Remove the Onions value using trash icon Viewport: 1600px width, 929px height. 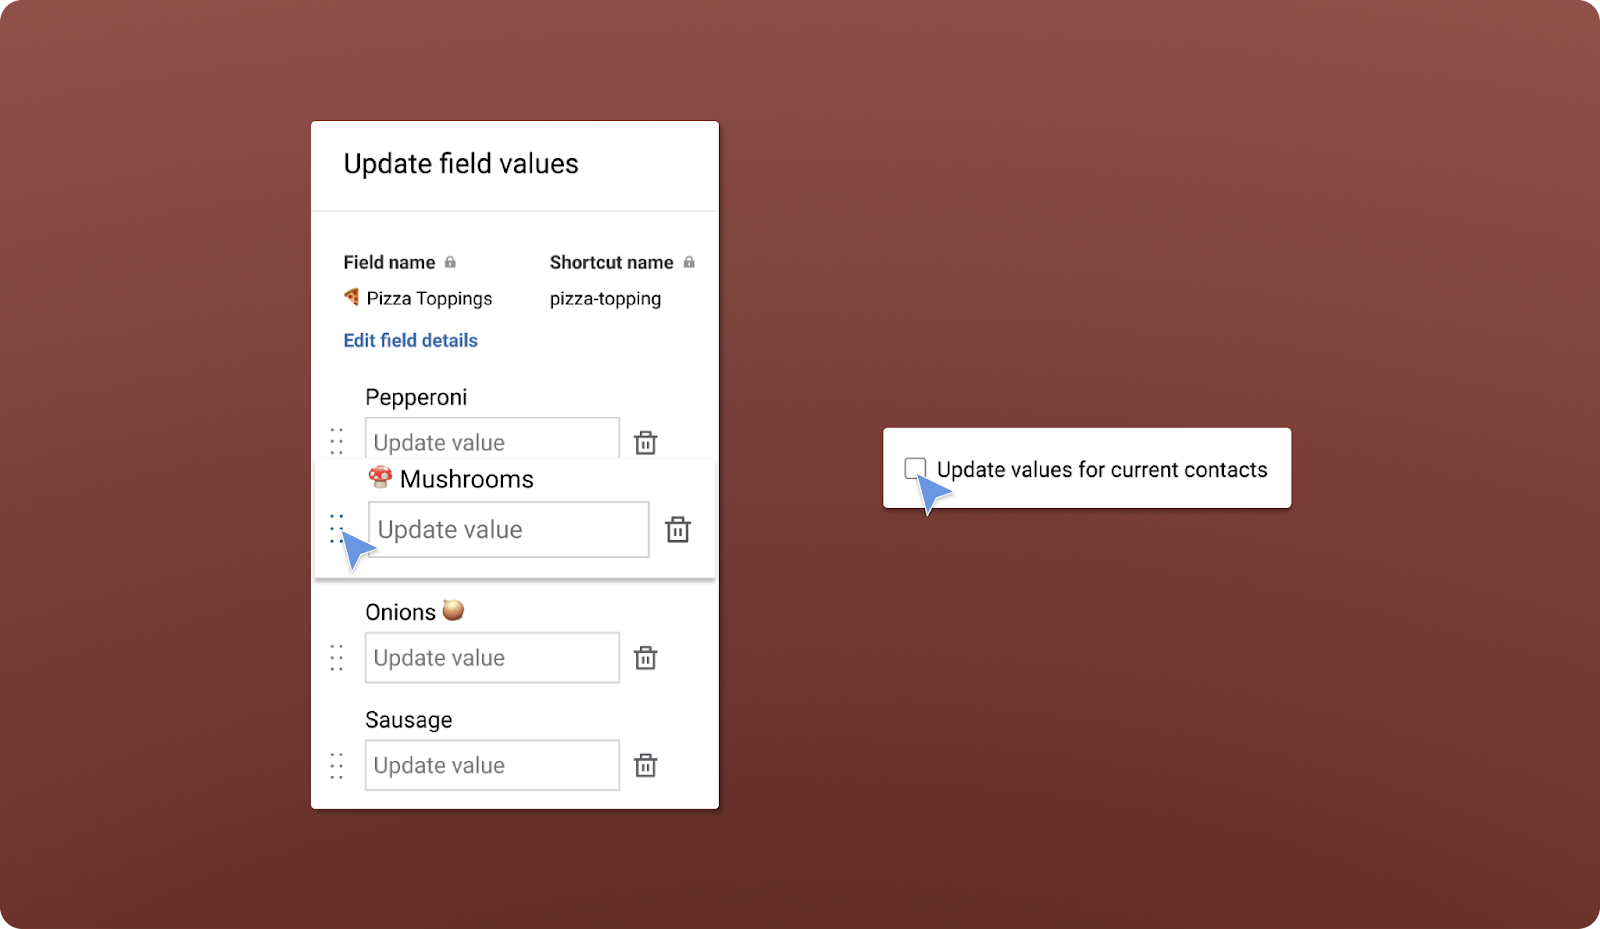(646, 657)
